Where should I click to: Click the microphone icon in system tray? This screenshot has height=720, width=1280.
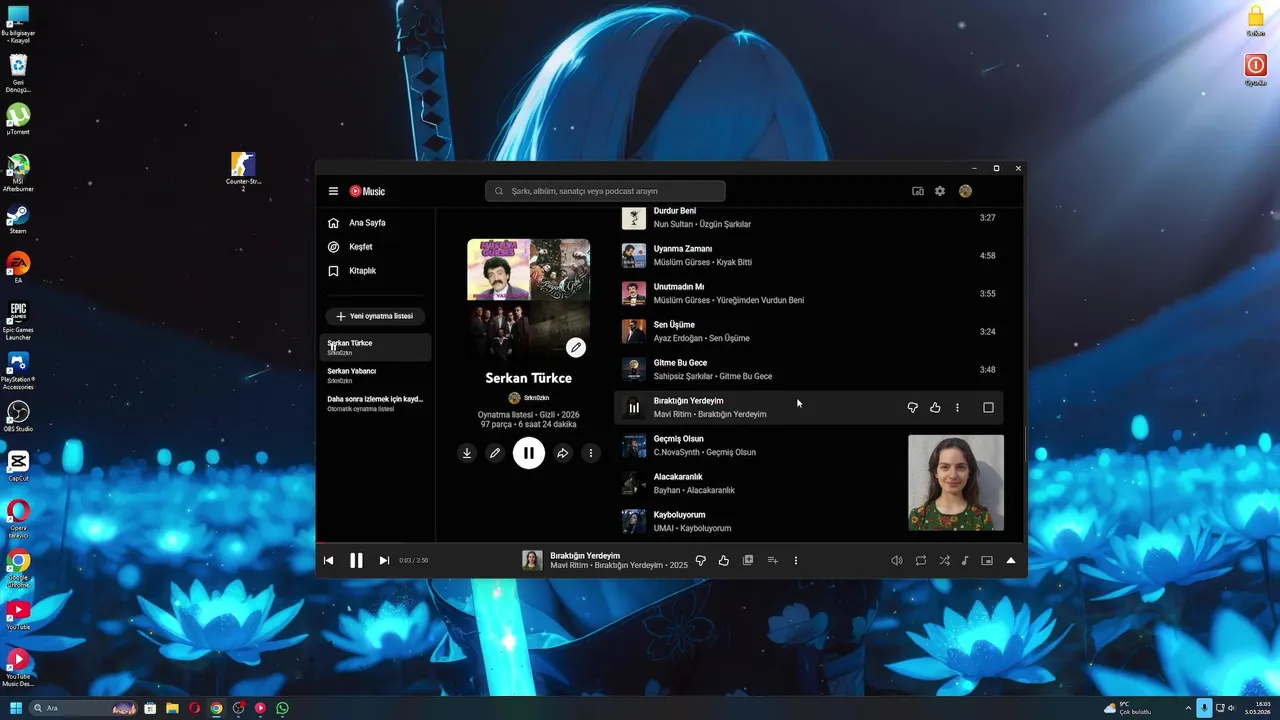point(1204,708)
